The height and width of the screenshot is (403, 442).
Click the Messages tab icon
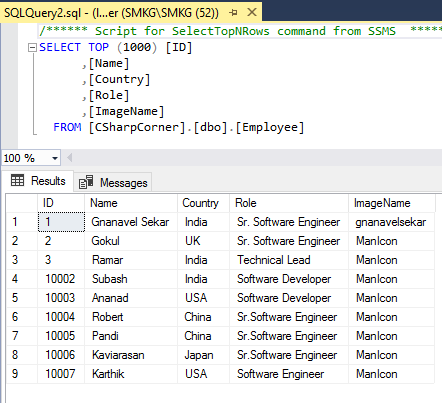click(x=86, y=182)
